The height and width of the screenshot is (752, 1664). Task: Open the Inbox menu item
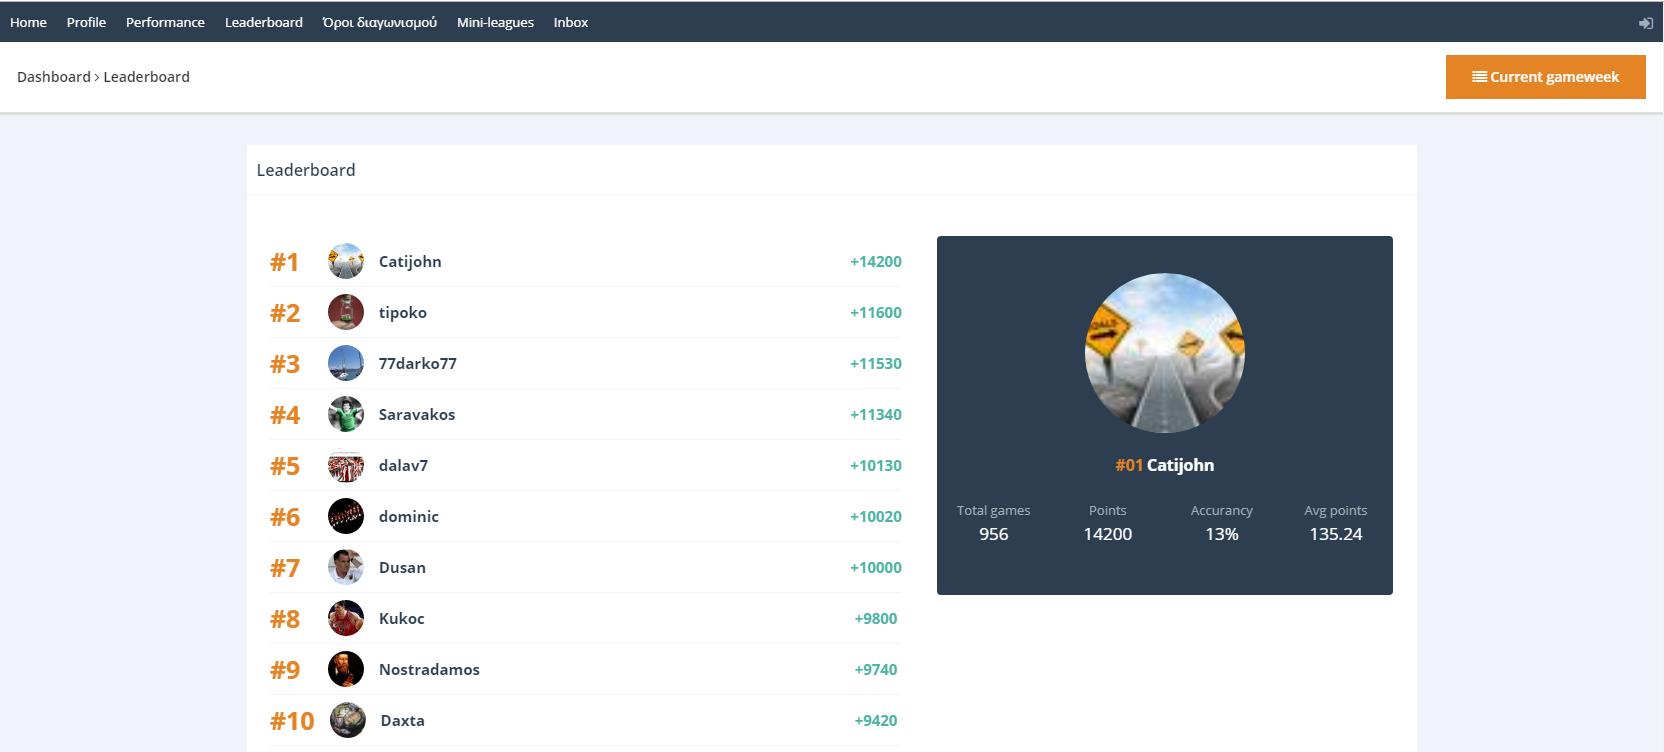click(570, 22)
